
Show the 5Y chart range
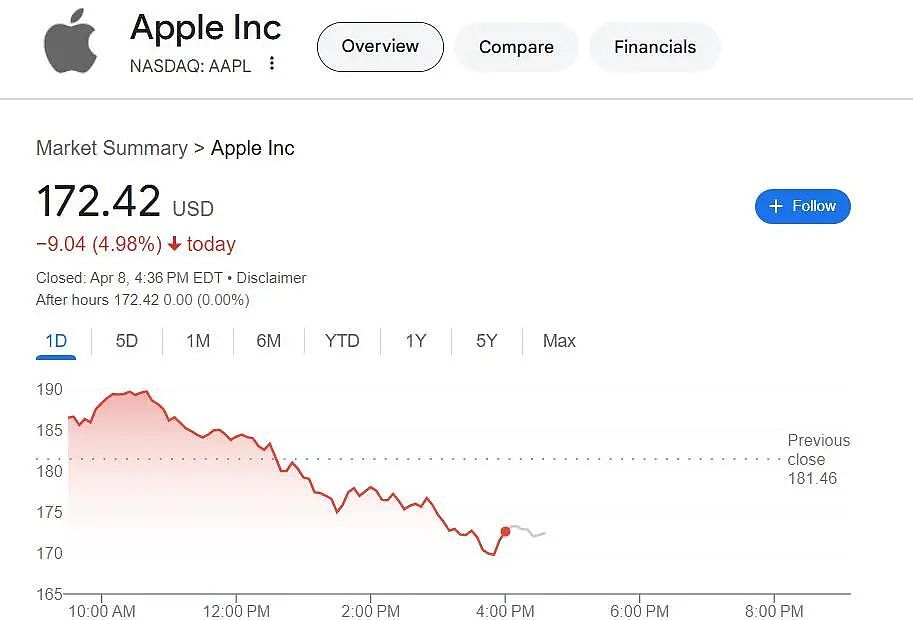[x=487, y=341]
